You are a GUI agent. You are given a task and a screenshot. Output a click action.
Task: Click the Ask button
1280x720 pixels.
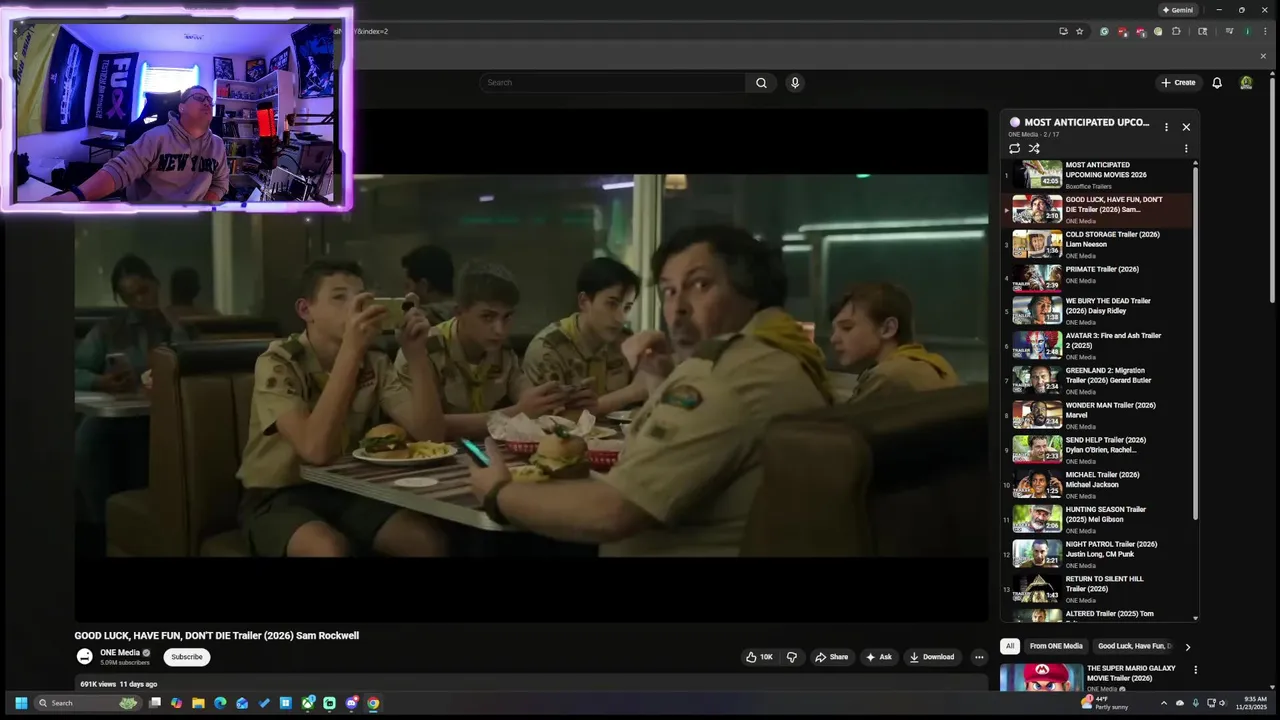point(878,657)
